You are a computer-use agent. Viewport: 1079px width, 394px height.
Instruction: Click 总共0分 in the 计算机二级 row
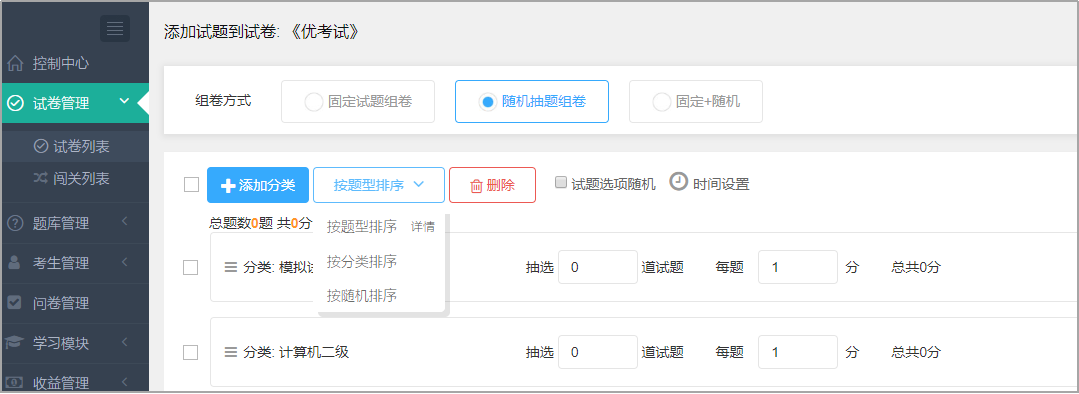click(915, 352)
